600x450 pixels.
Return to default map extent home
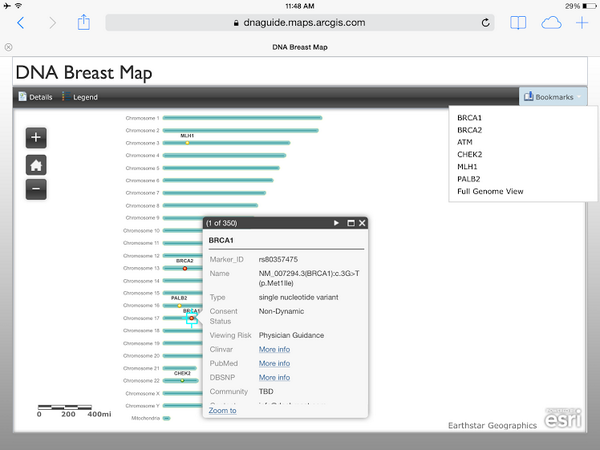36,165
